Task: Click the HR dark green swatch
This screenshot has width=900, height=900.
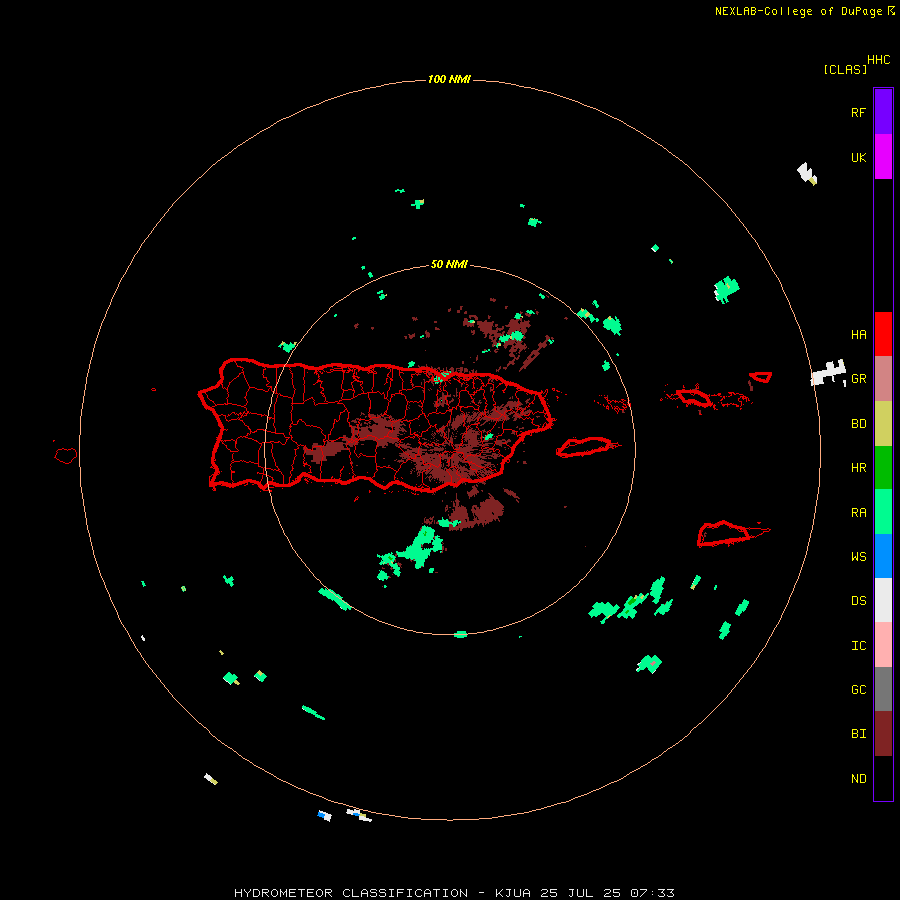Action: tap(883, 468)
